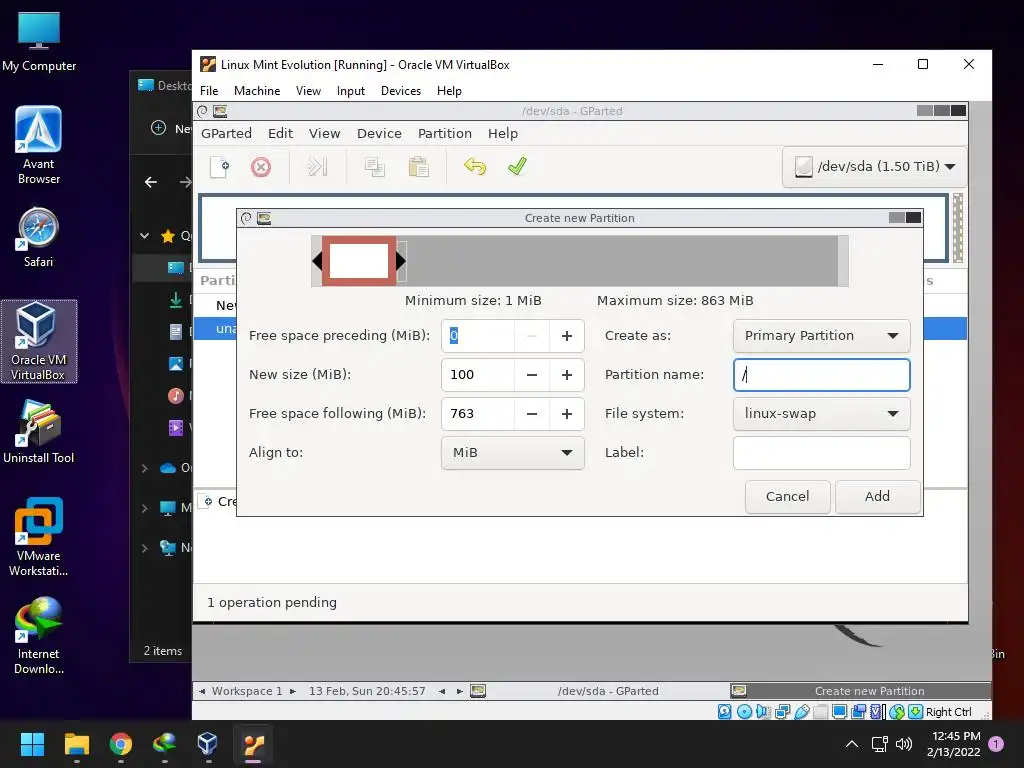Viewport: 1024px width, 768px height.
Task: Click the volume speaker icon in system tray
Action: coord(904,744)
